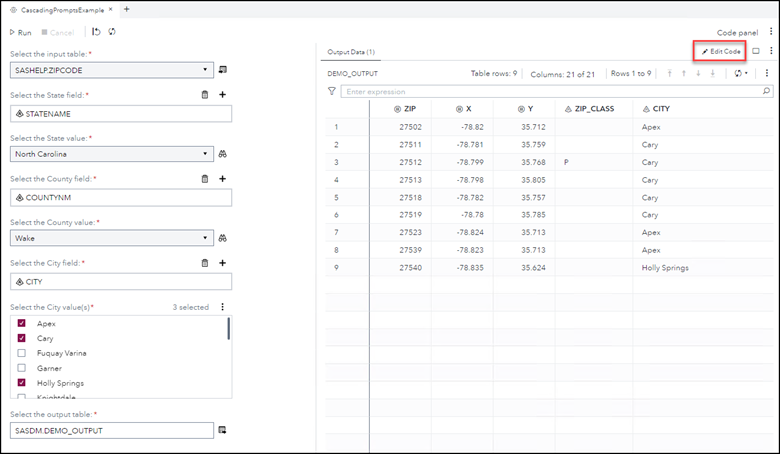Click the filter funnel icon
This screenshot has height=454, width=780.
[x=332, y=91]
